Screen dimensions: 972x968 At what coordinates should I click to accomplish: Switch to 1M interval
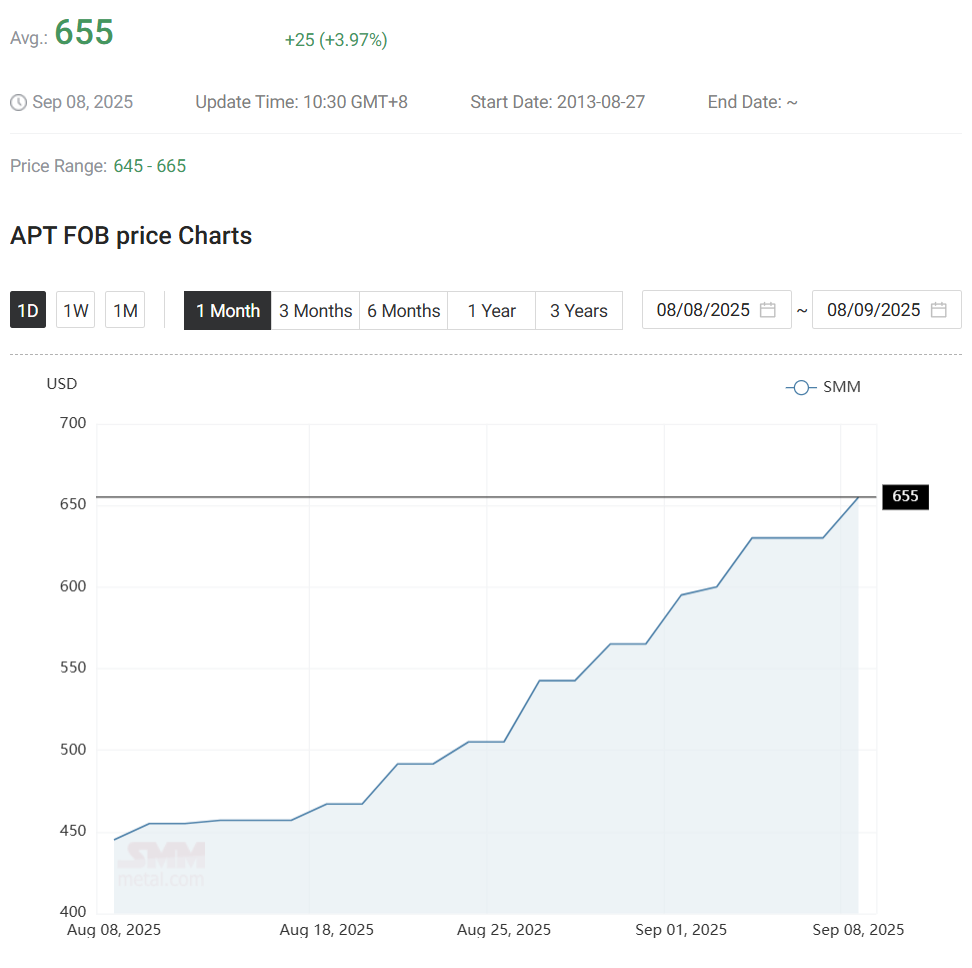125,311
